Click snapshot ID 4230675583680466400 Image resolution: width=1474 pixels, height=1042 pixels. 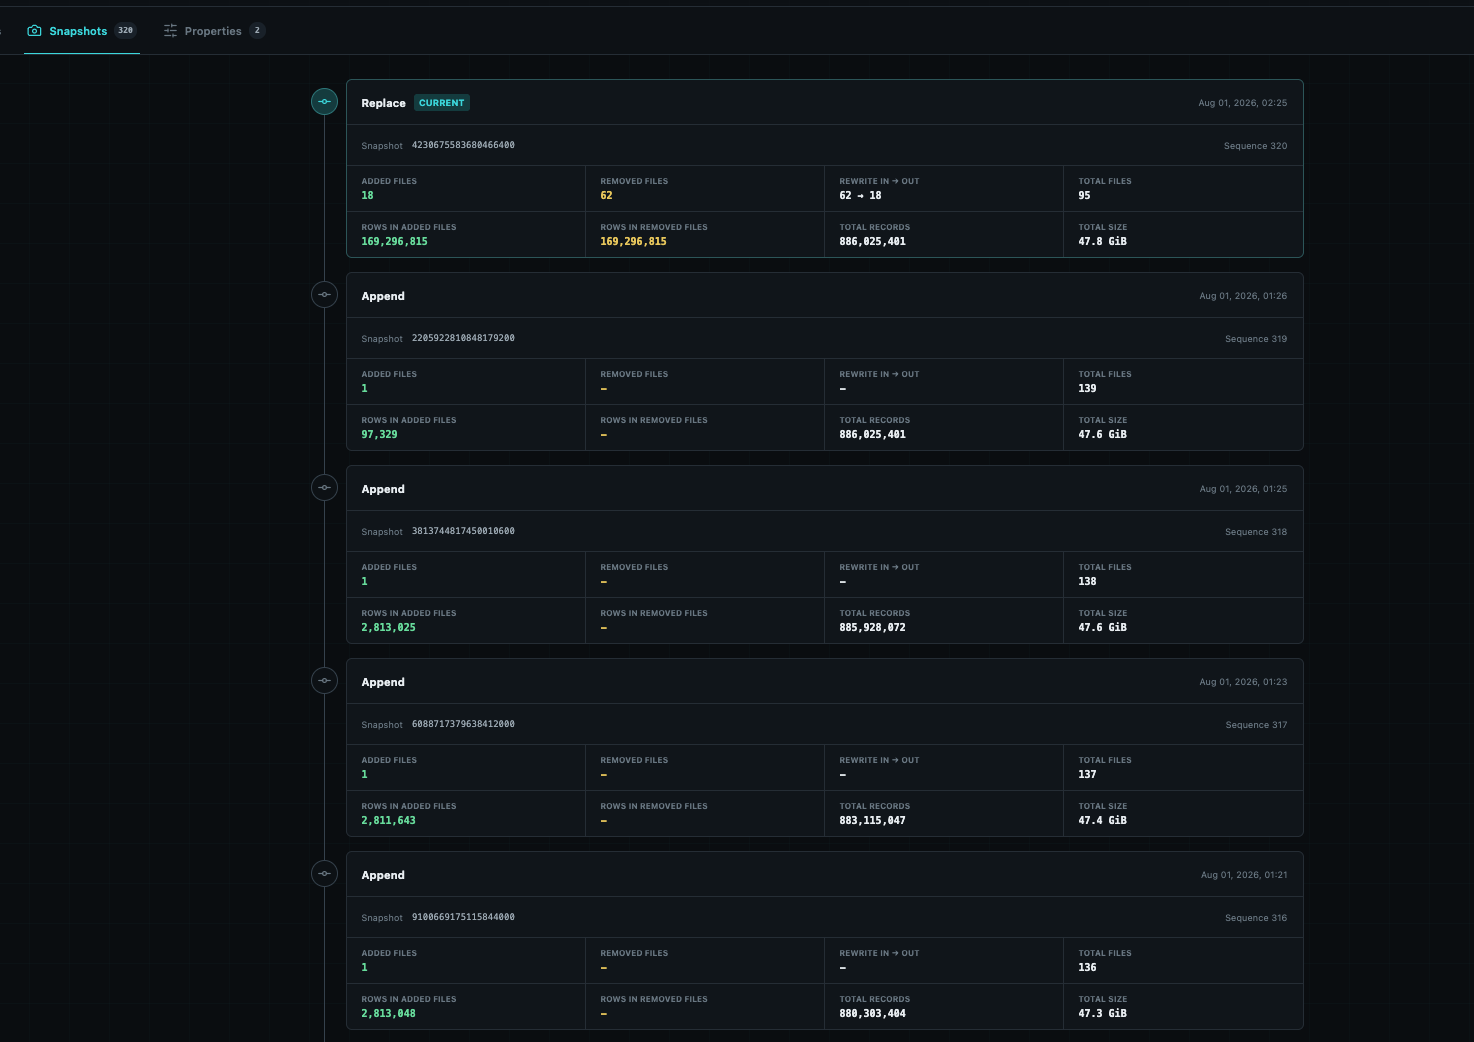[x=463, y=145]
